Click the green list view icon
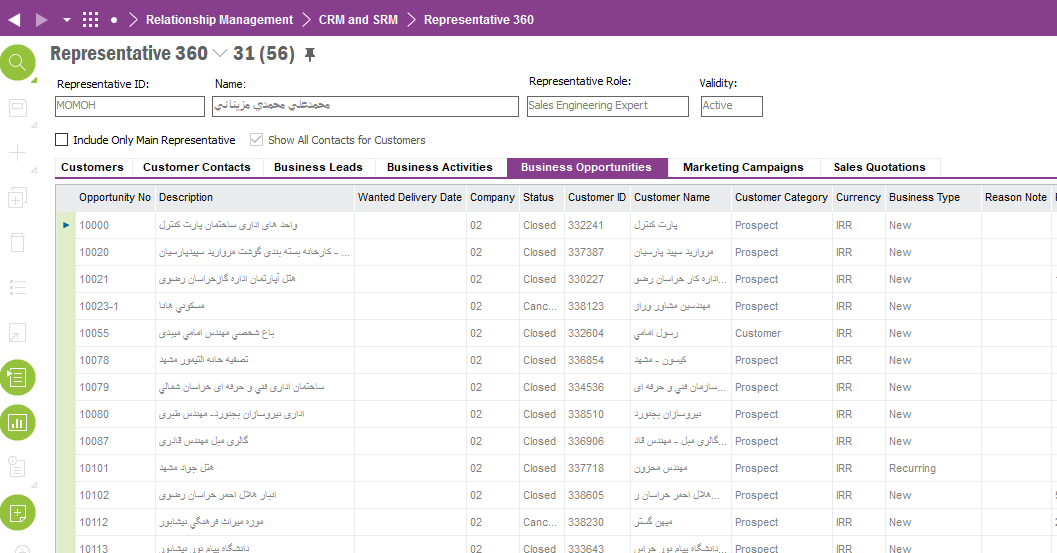This screenshot has height=553, width=1057. click(18, 378)
